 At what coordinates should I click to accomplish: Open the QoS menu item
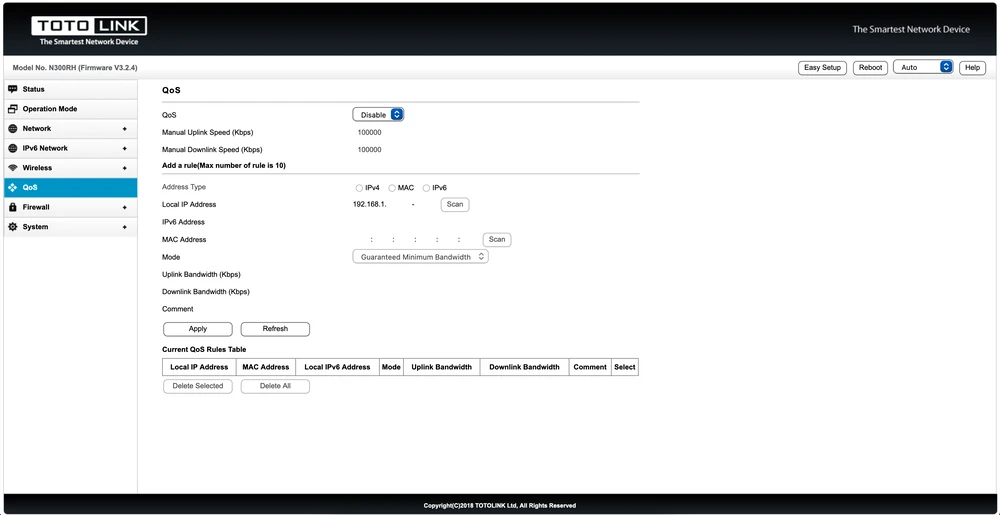click(30, 187)
